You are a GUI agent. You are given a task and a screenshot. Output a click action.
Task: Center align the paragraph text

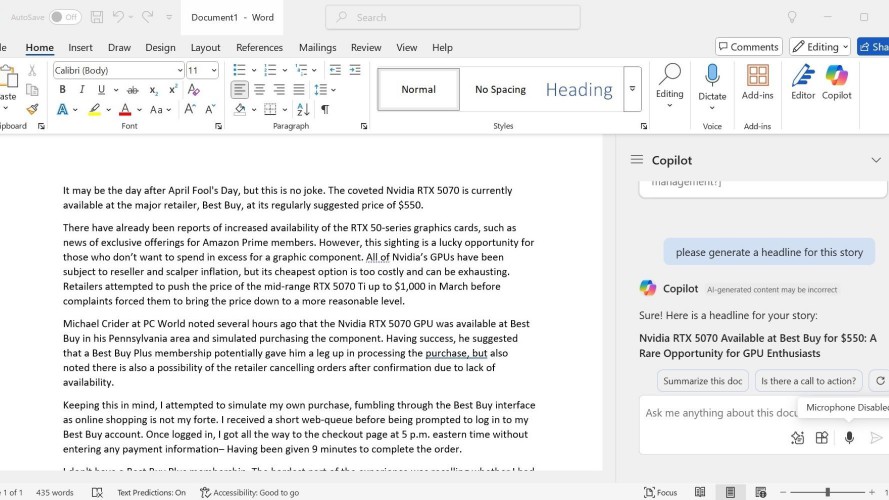(x=260, y=89)
